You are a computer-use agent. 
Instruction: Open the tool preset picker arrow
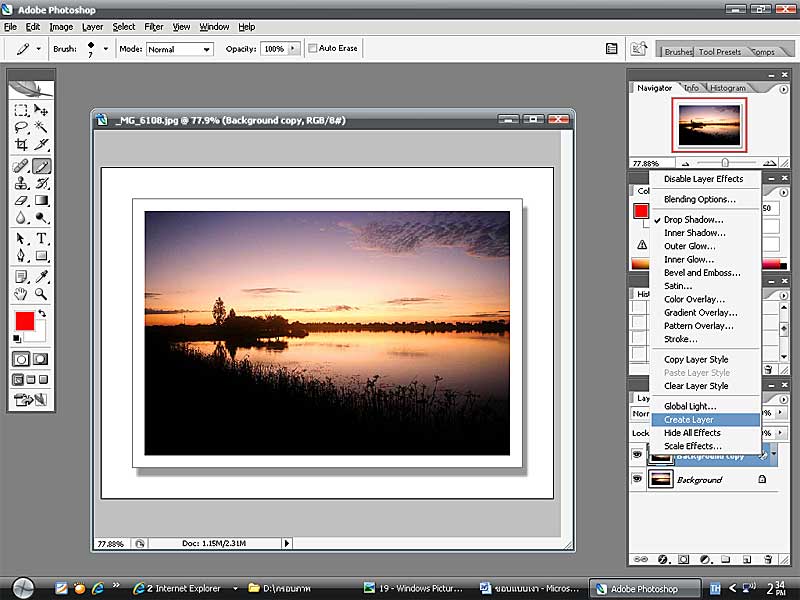(x=39, y=49)
